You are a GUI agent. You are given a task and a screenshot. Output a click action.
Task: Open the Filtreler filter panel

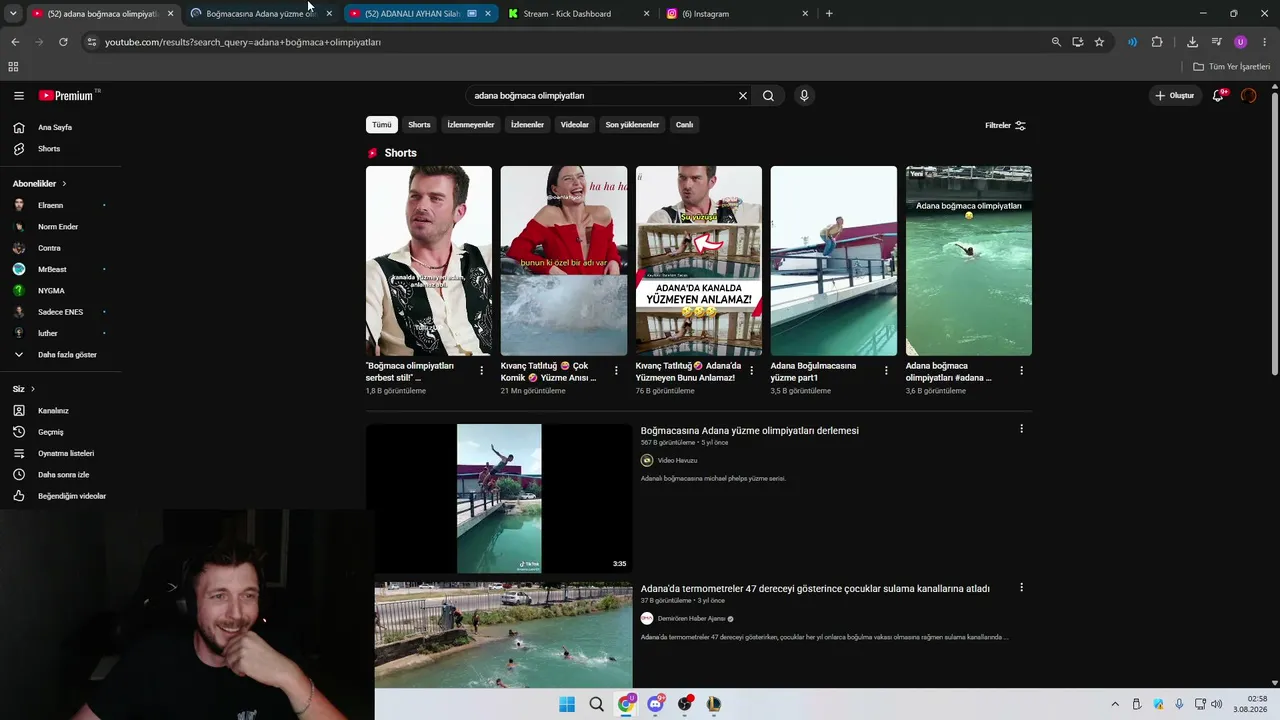(x=1005, y=126)
